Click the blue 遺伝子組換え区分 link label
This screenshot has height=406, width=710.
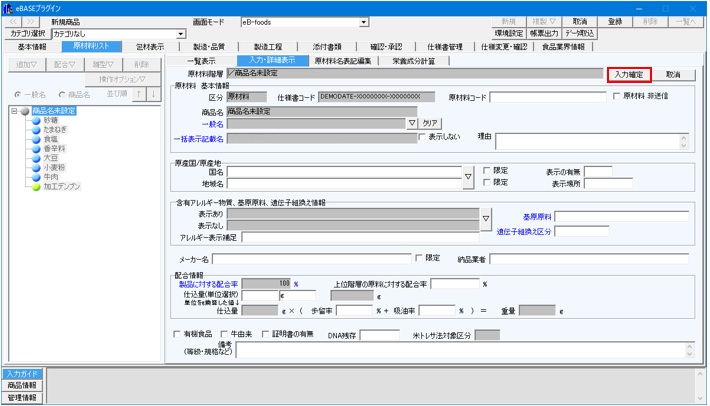523,232
